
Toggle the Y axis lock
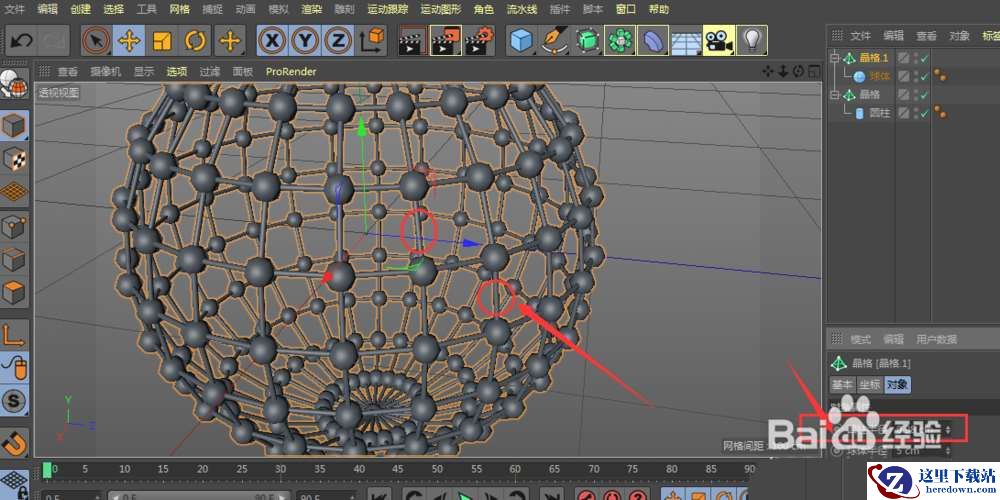coord(305,41)
